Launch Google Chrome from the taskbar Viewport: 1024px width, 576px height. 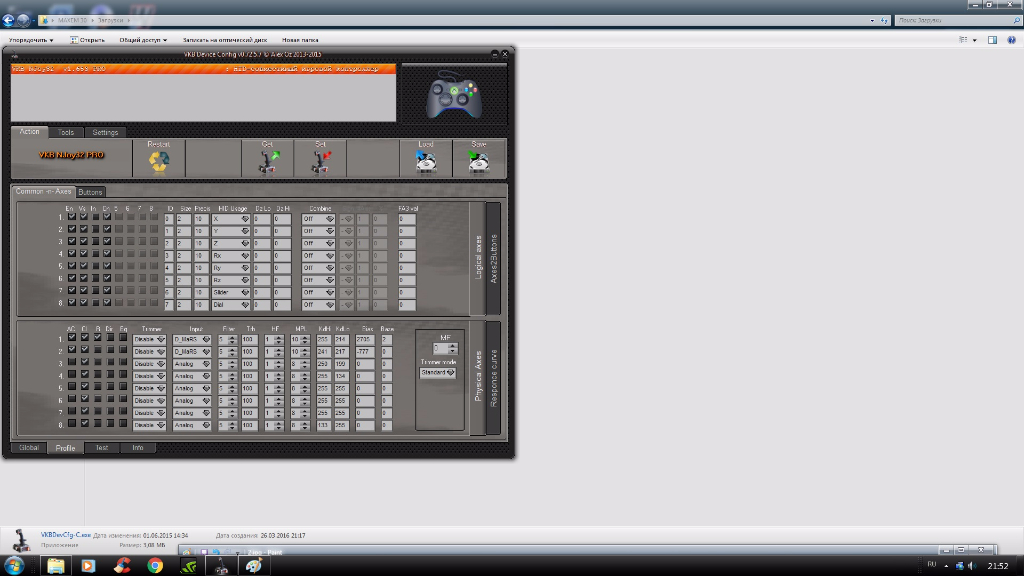tap(155, 566)
